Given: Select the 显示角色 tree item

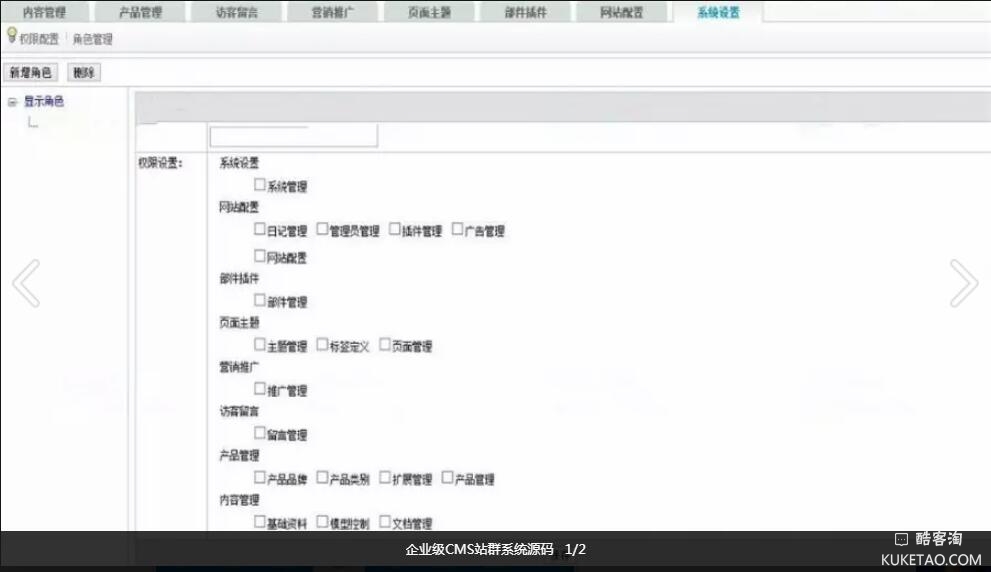Looking at the screenshot, I should (44, 101).
